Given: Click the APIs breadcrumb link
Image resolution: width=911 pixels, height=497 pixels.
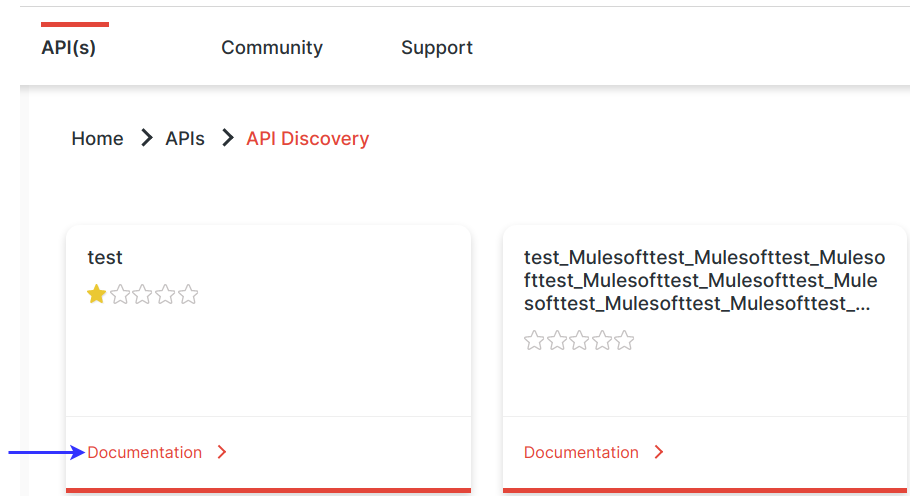Looking at the screenshot, I should (185, 139).
